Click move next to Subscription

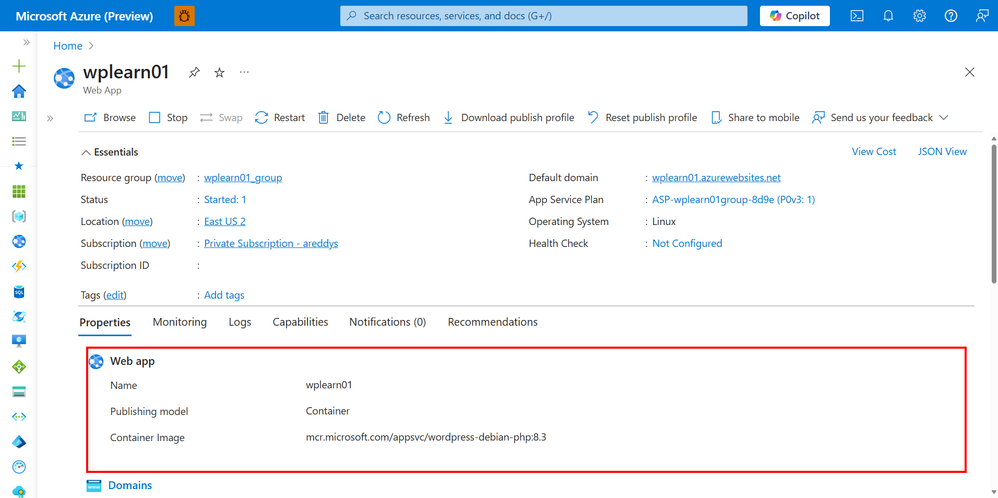point(154,243)
